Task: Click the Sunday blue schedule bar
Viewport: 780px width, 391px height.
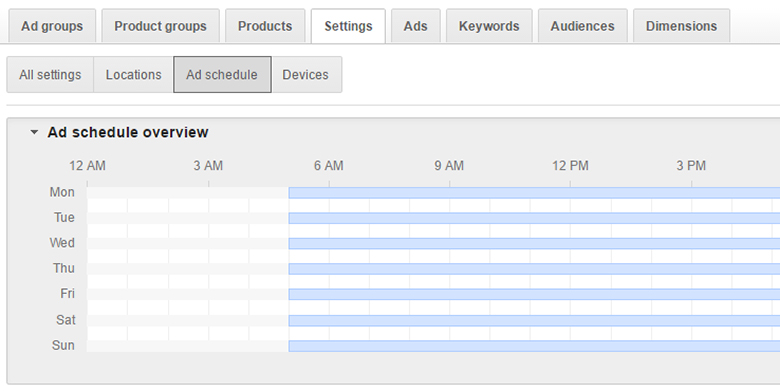Action: click(534, 346)
